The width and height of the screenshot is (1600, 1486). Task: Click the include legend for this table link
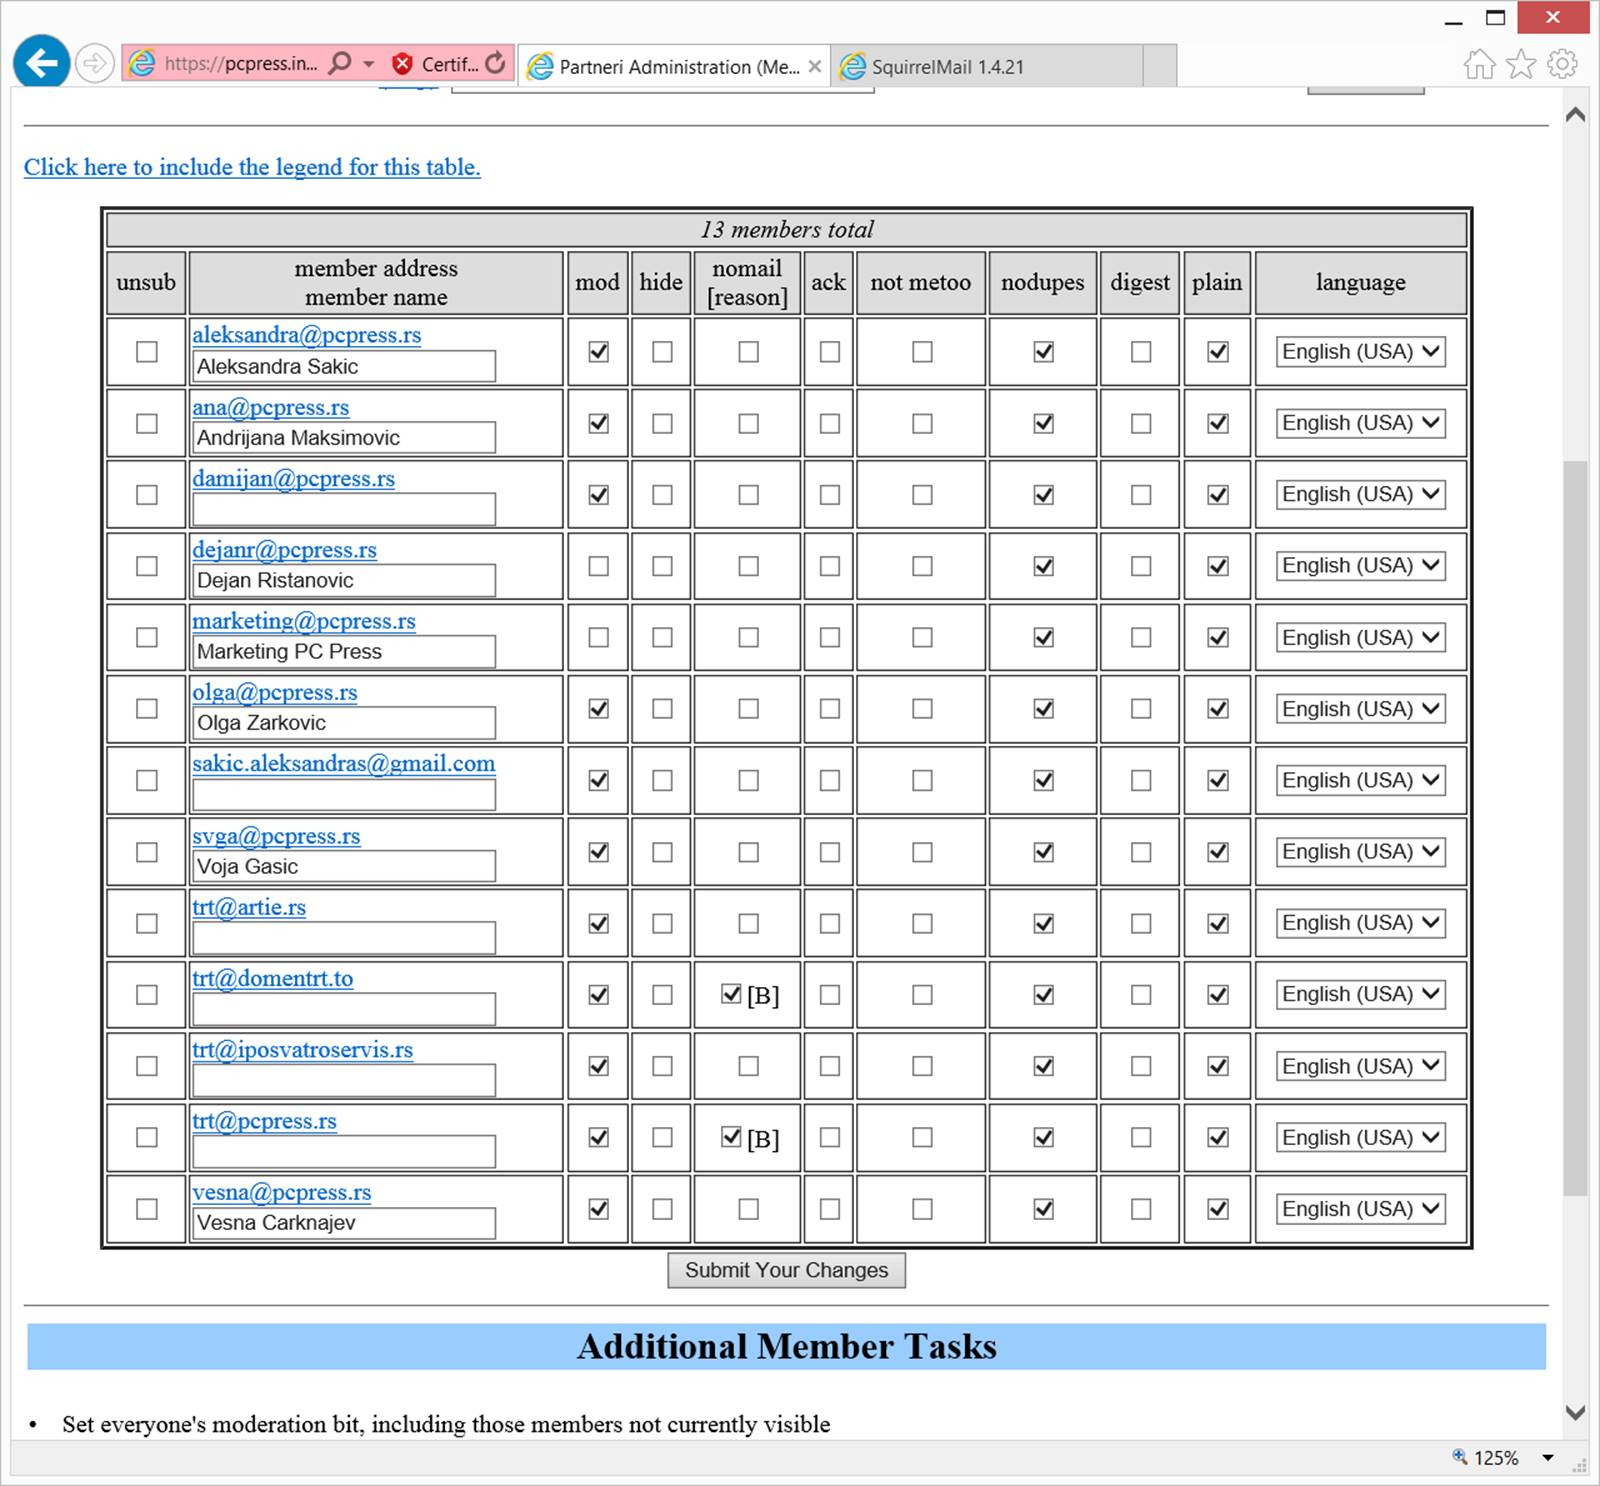[x=252, y=167]
